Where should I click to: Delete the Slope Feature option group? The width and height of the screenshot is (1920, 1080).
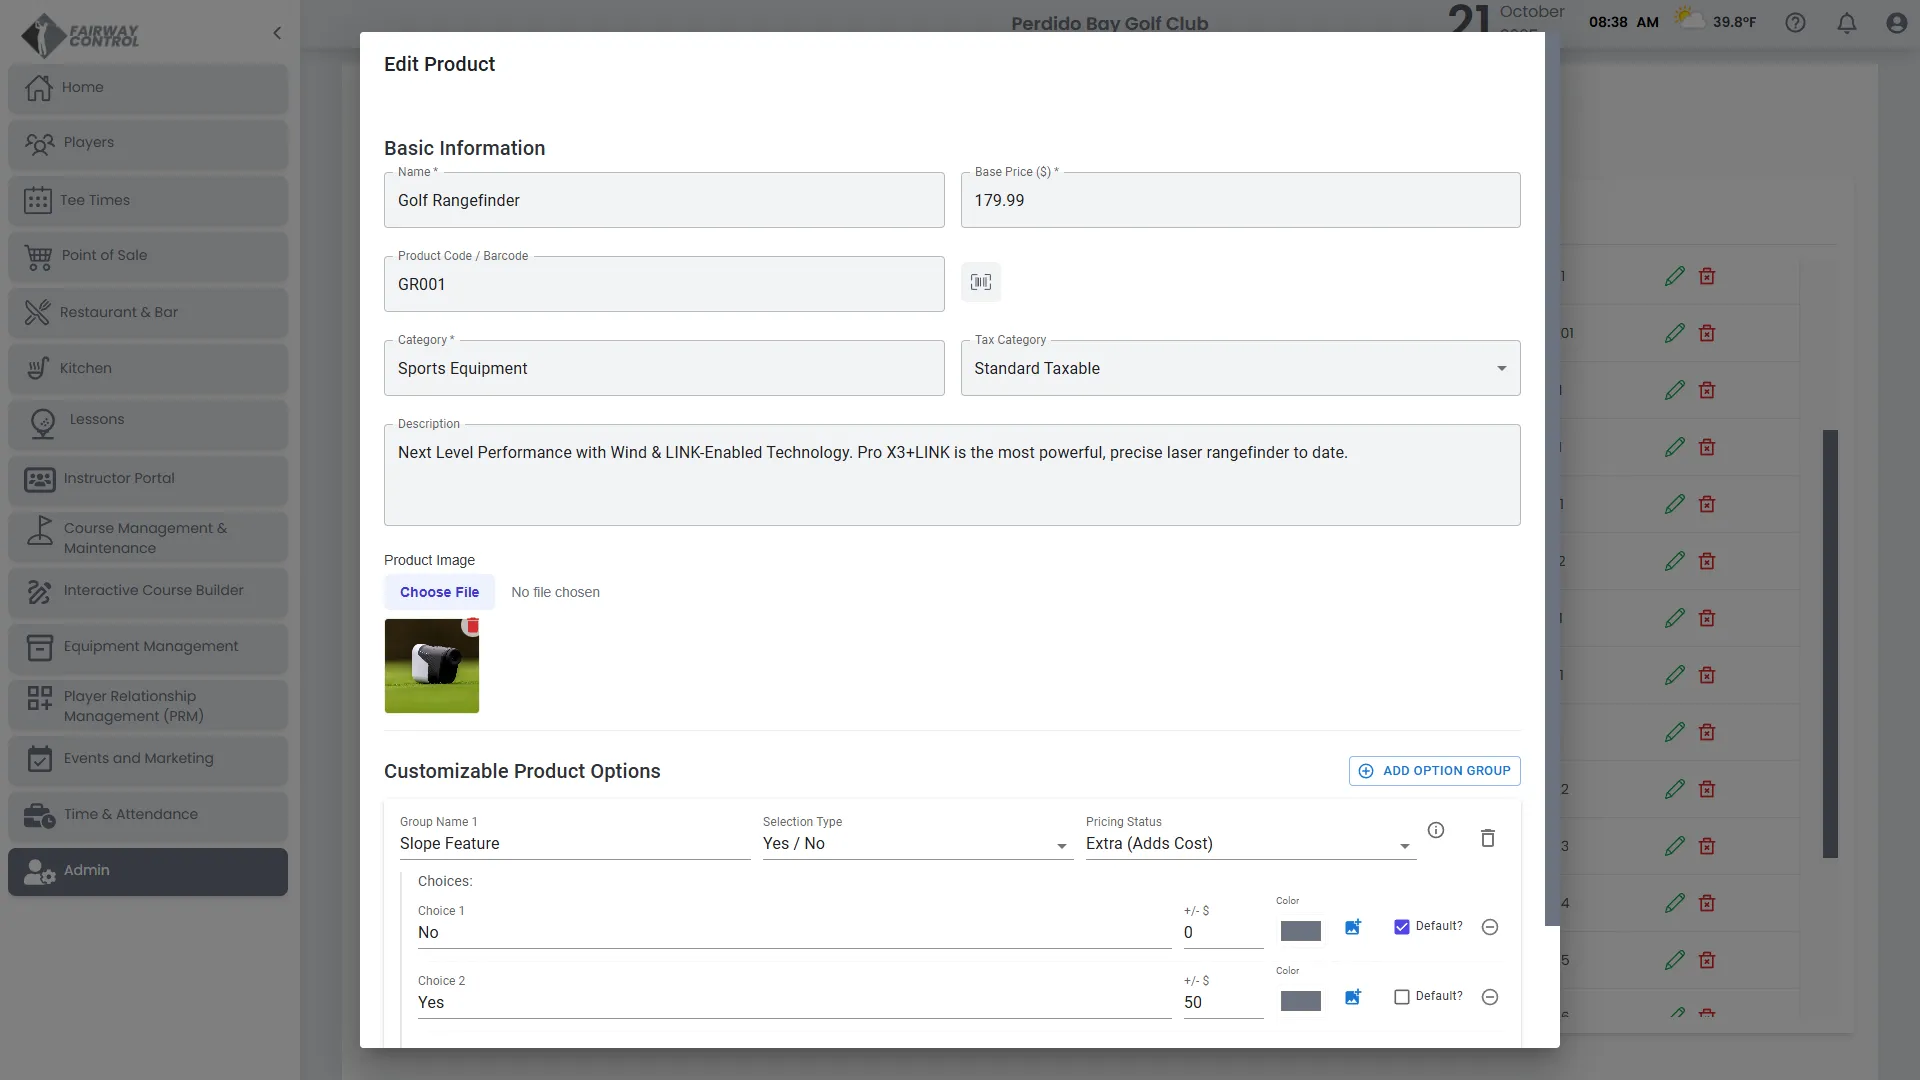click(1488, 838)
